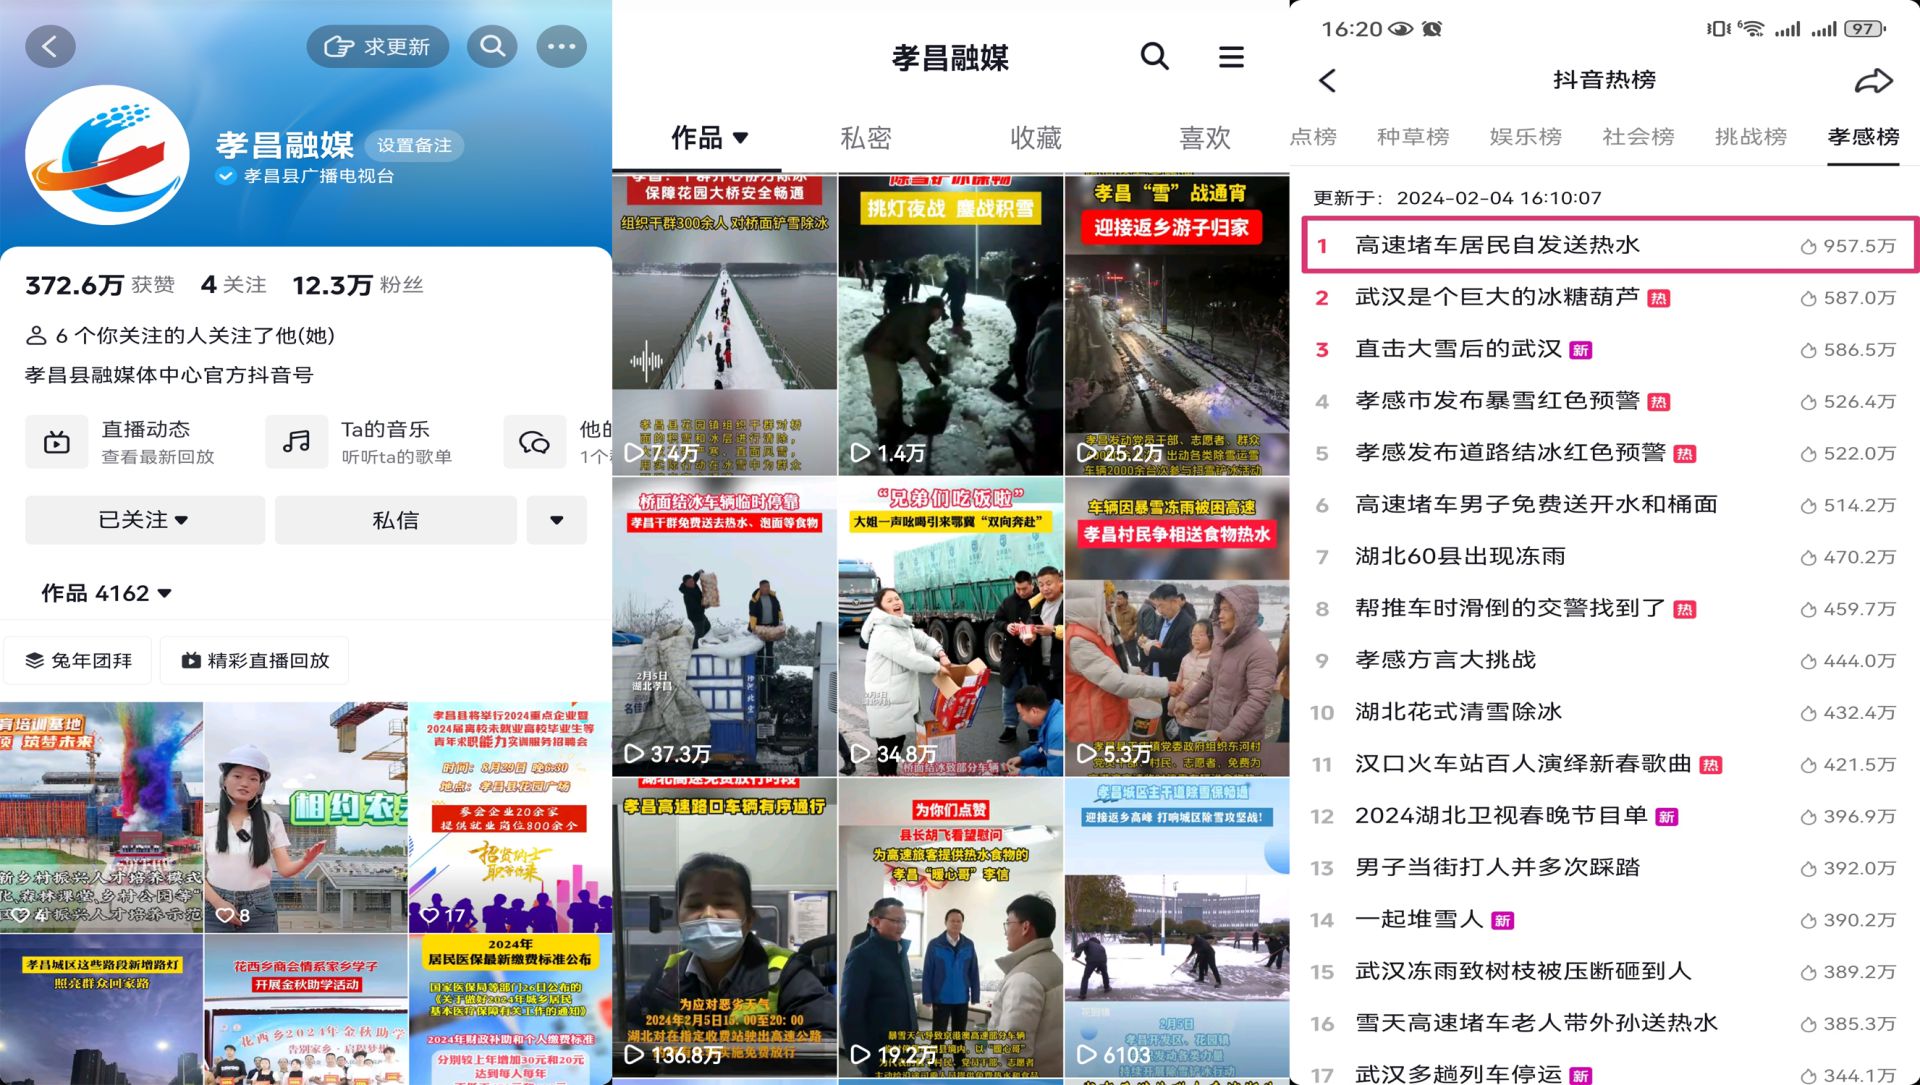Screen dimensions: 1920x1085
Task: Share the 抖音热榜 with the arrow icon
Action: pyautogui.click(x=1873, y=80)
